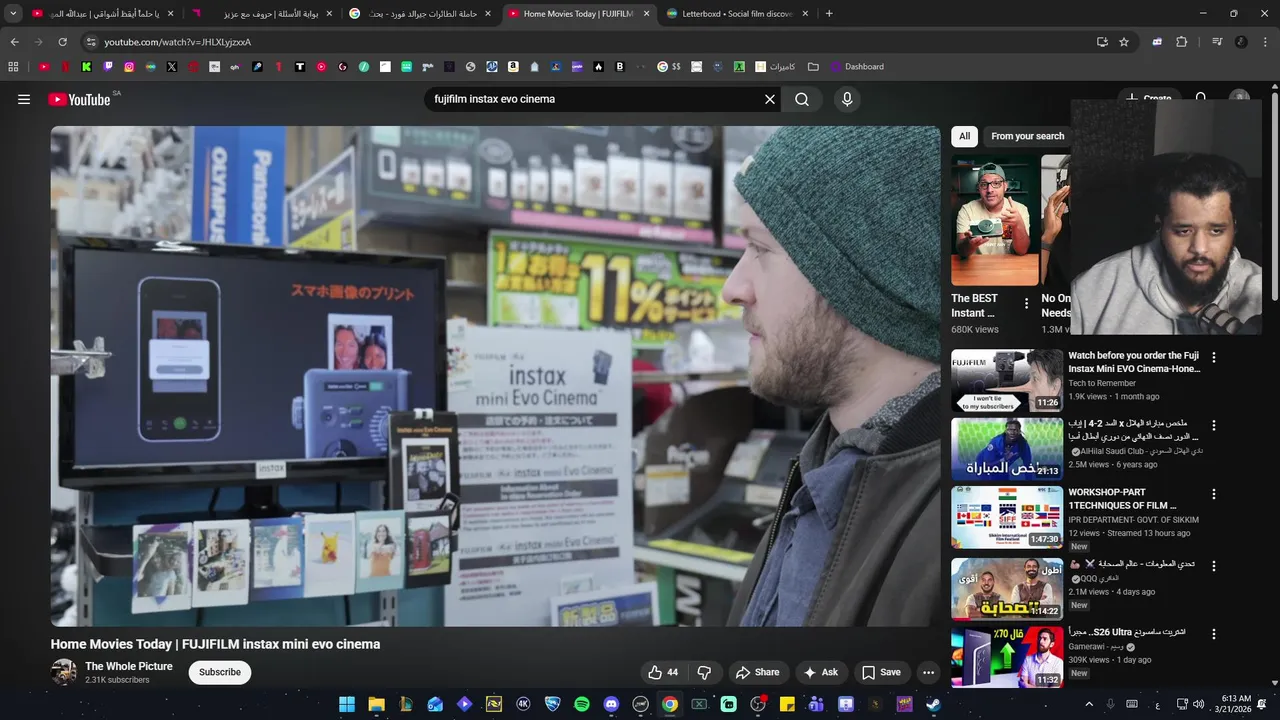Image resolution: width=1280 pixels, height=720 pixels.
Task: Open the Chrome apps grid shortcut
Action: 13,67
